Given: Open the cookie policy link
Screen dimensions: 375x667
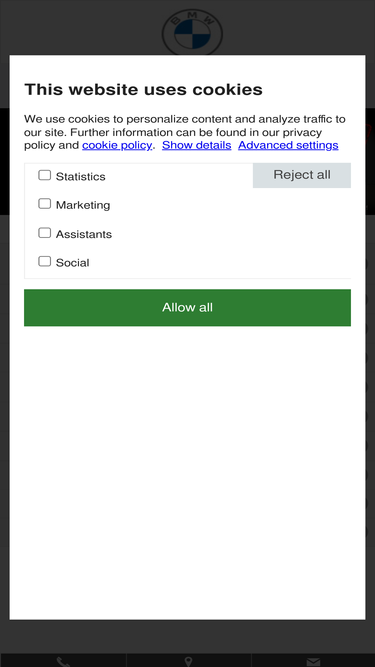Looking at the screenshot, I should 117,145.
